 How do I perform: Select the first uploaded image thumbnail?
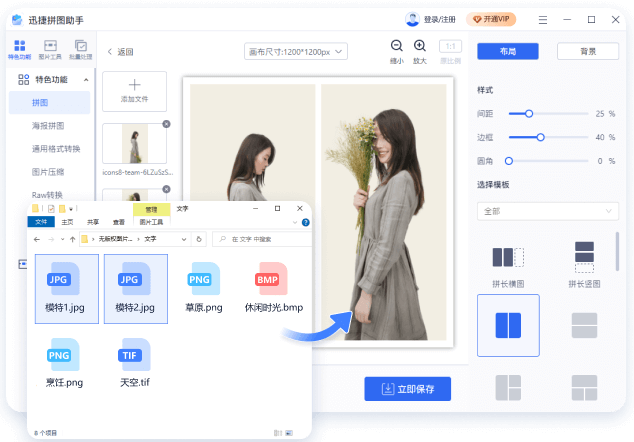coord(134,144)
